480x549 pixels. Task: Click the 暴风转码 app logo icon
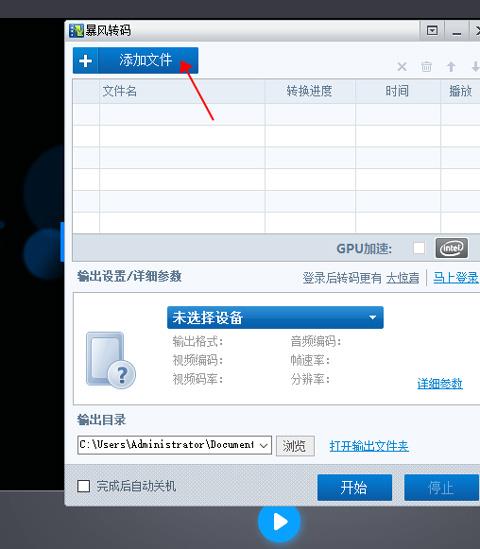pos(76,30)
